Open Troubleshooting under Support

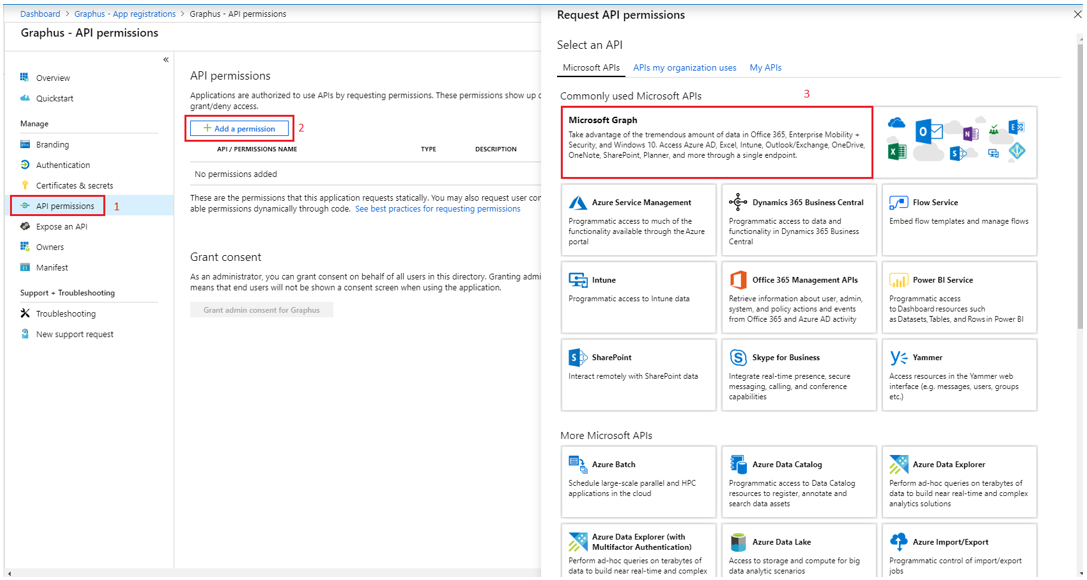point(66,314)
